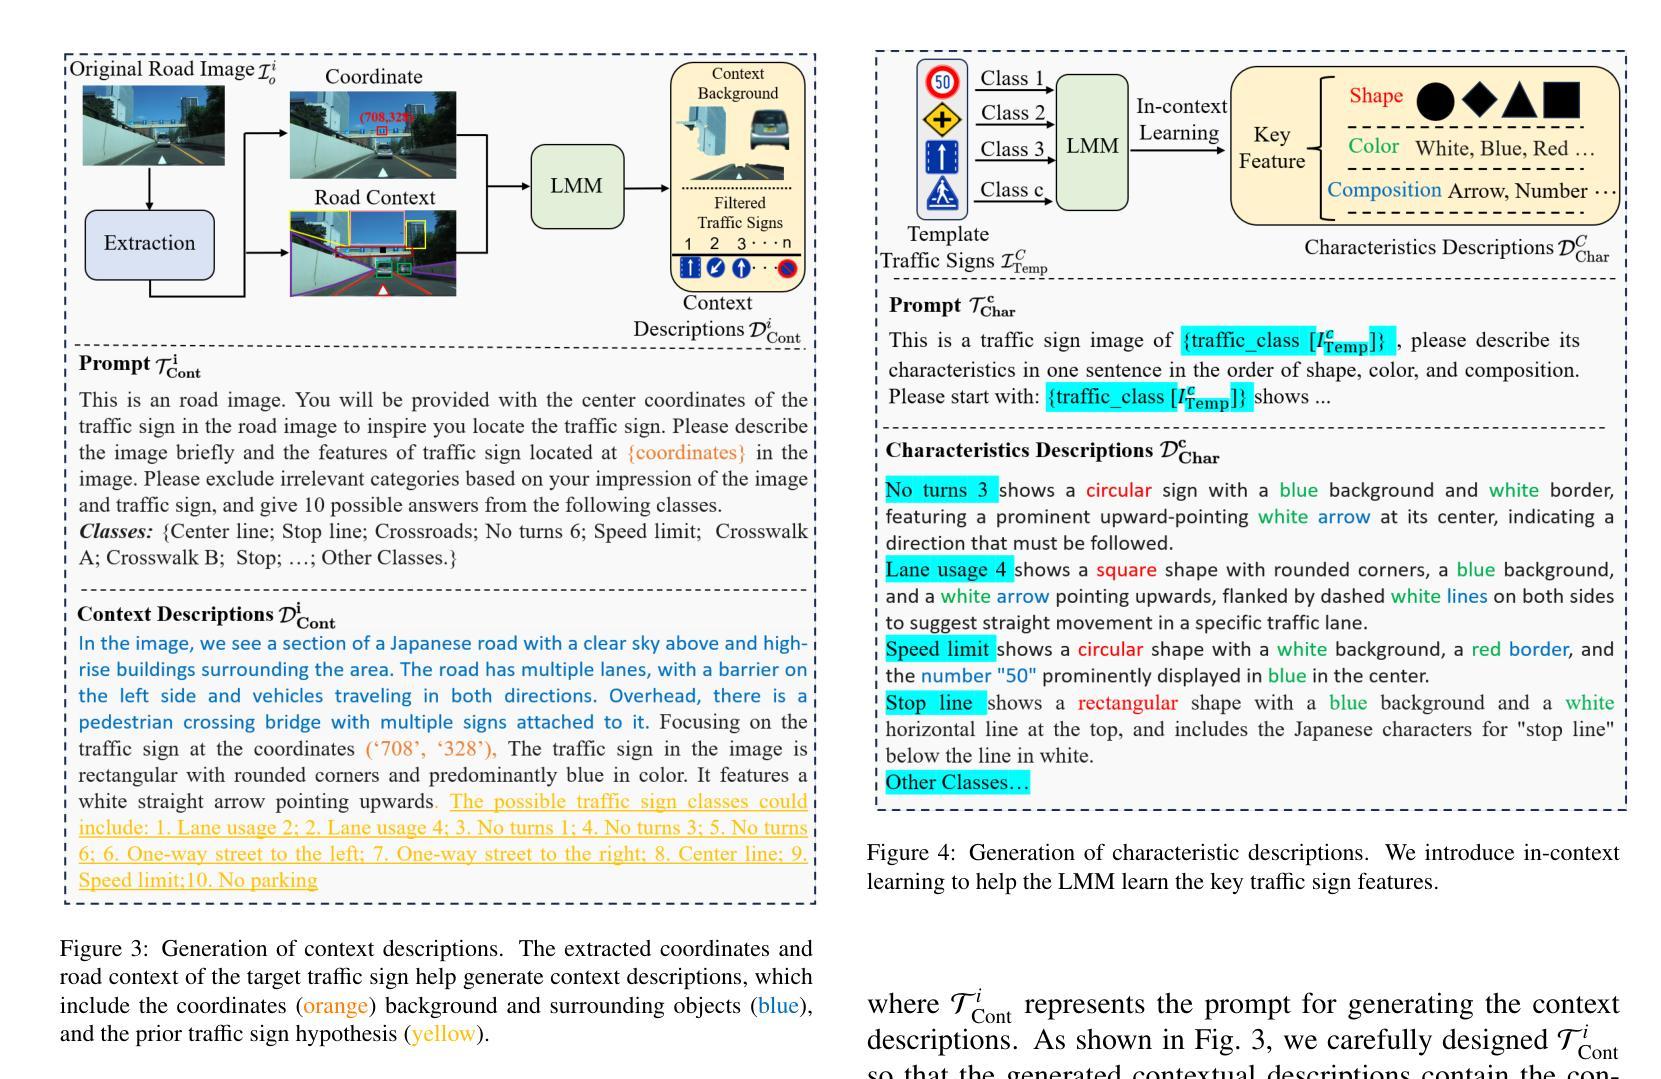Click the 'Key Feature' label
The image size is (1661, 1079).
click(1272, 148)
